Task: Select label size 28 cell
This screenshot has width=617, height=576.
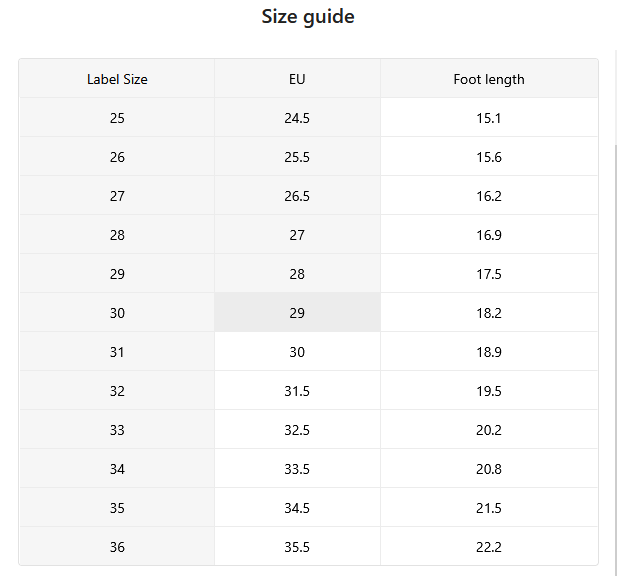Action: [117, 234]
